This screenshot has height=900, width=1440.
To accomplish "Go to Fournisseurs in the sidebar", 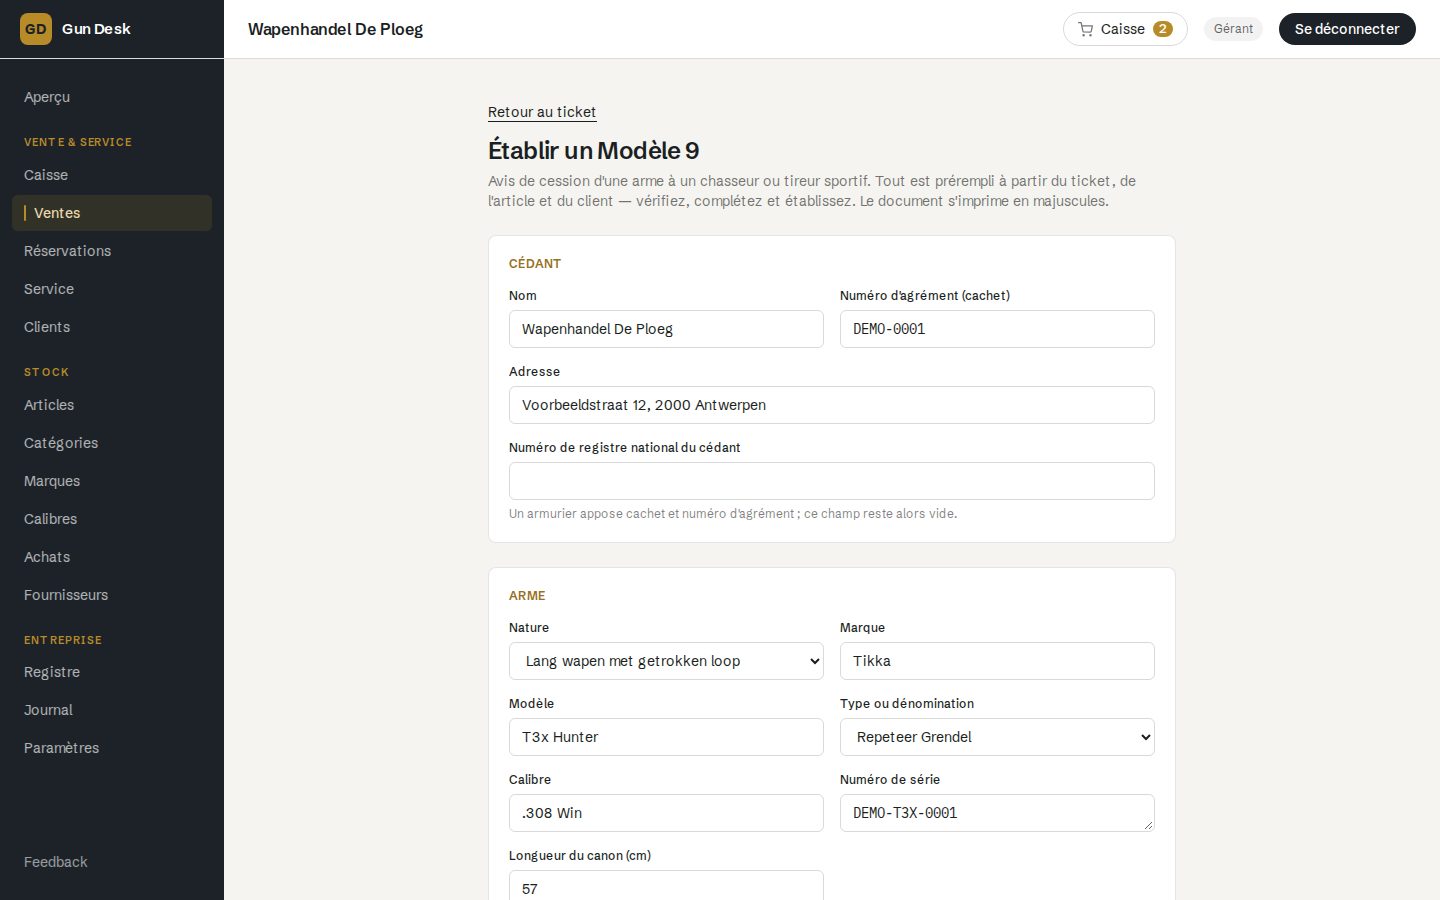I will 112,595.
